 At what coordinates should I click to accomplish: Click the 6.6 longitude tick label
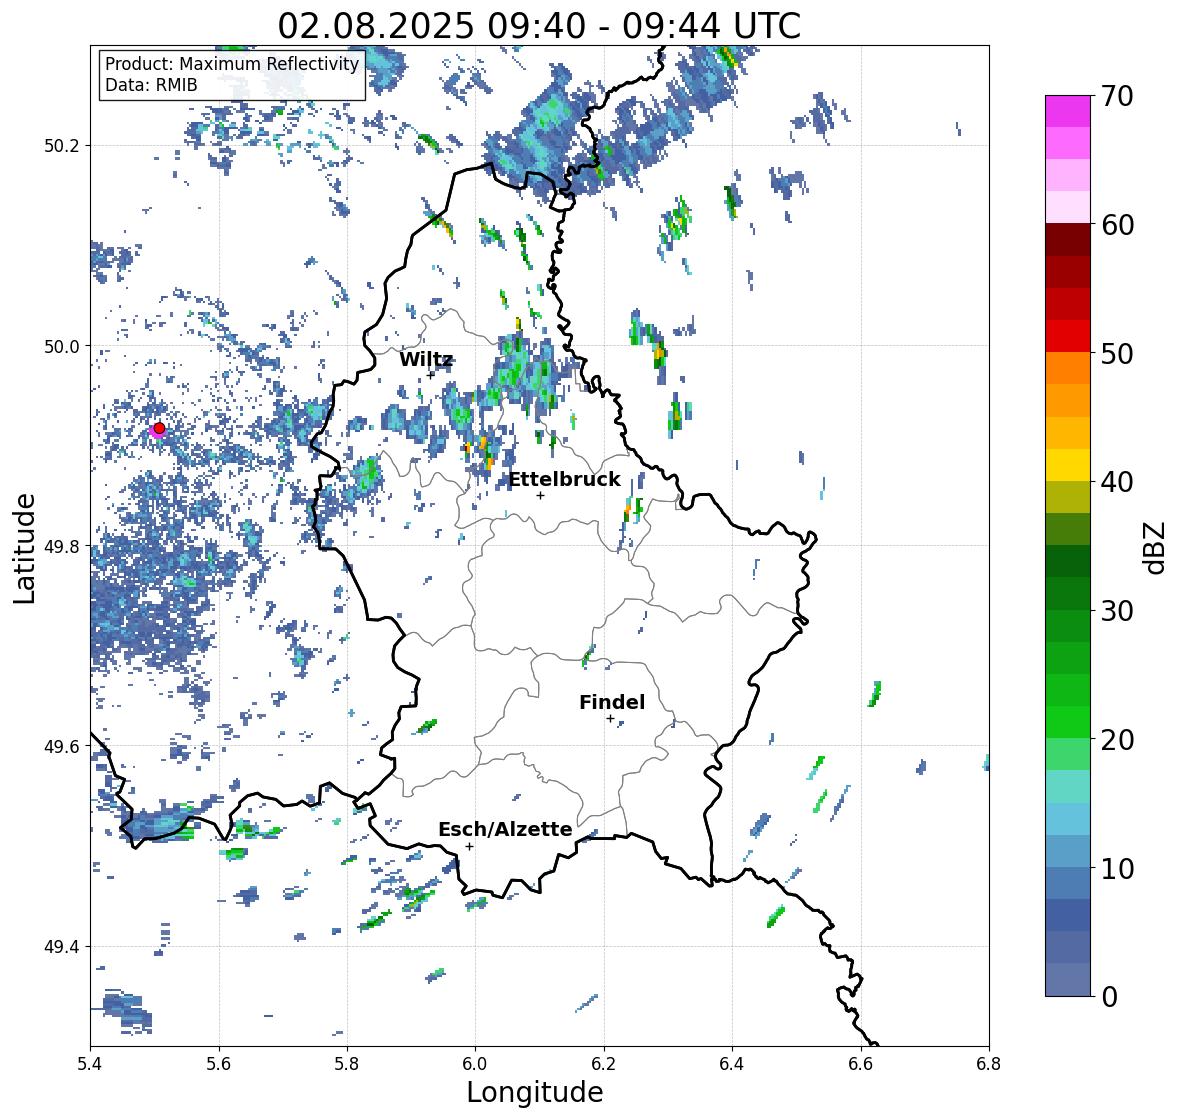tap(860, 1064)
